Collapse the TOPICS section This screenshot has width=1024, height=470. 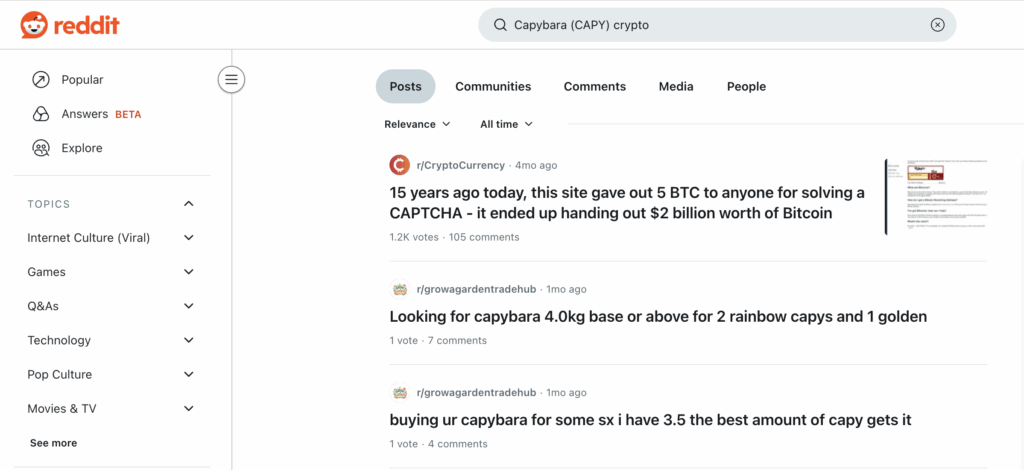point(189,204)
